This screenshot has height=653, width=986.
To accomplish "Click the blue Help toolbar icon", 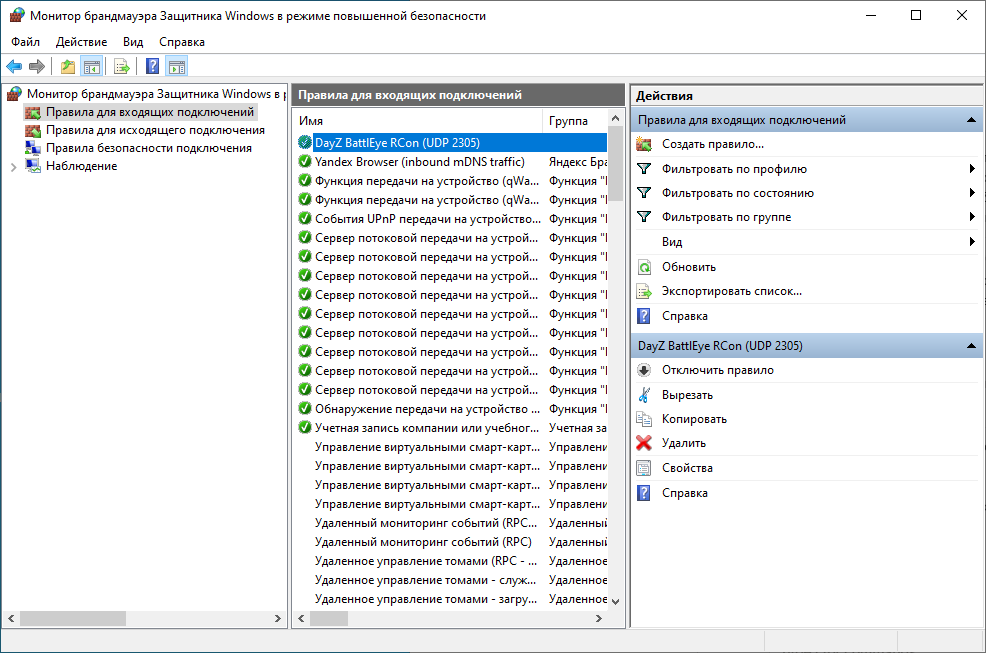I will tap(152, 66).
